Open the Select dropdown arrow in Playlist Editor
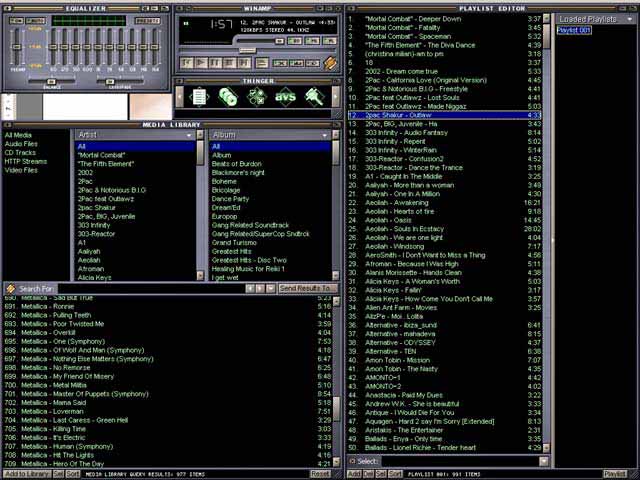 pos(544,461)
